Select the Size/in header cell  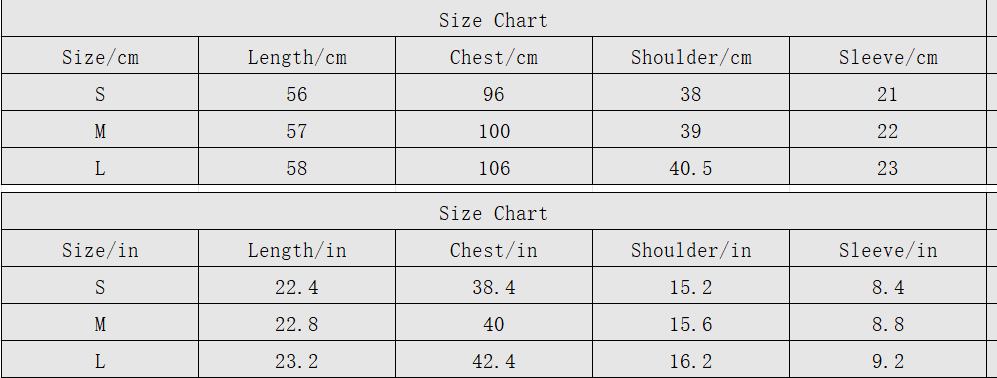[100, 248]
